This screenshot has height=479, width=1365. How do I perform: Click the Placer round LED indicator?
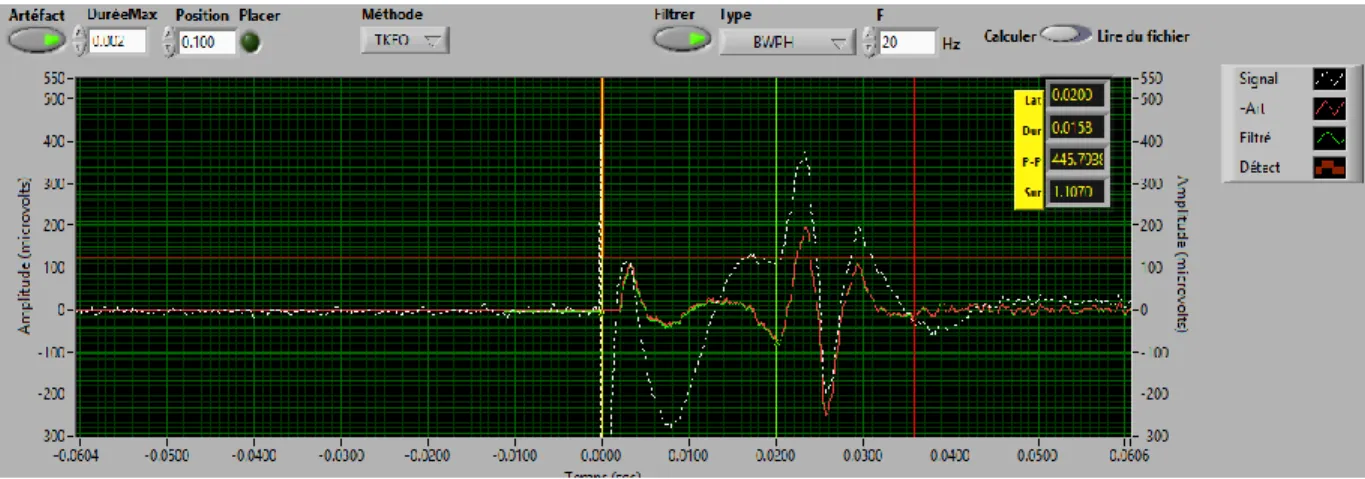pyautogui.click(x=252, y=41)
